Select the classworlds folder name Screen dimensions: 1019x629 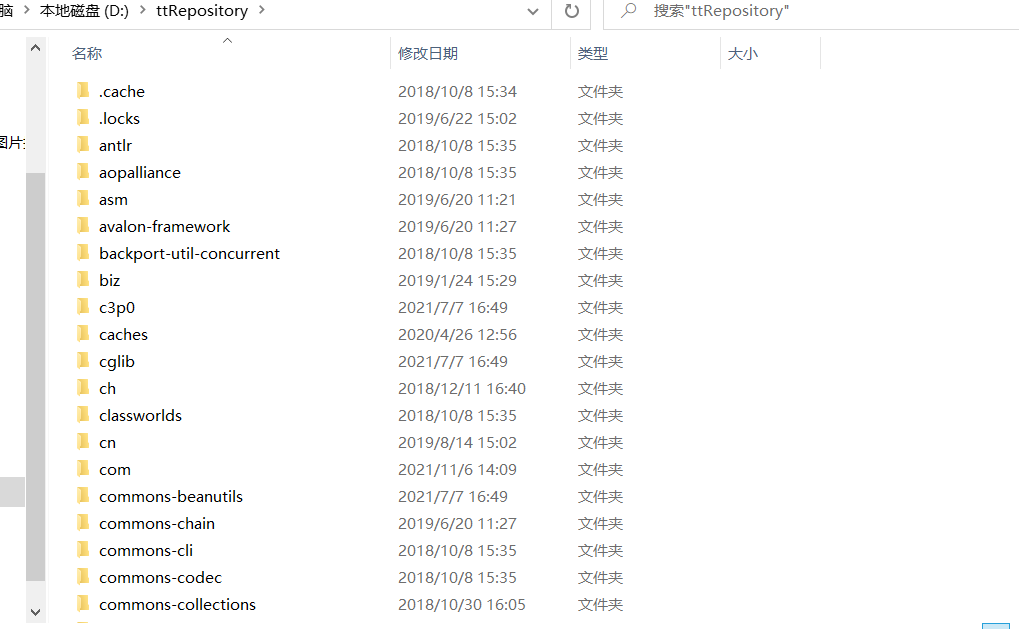click(x=140, y=415)
